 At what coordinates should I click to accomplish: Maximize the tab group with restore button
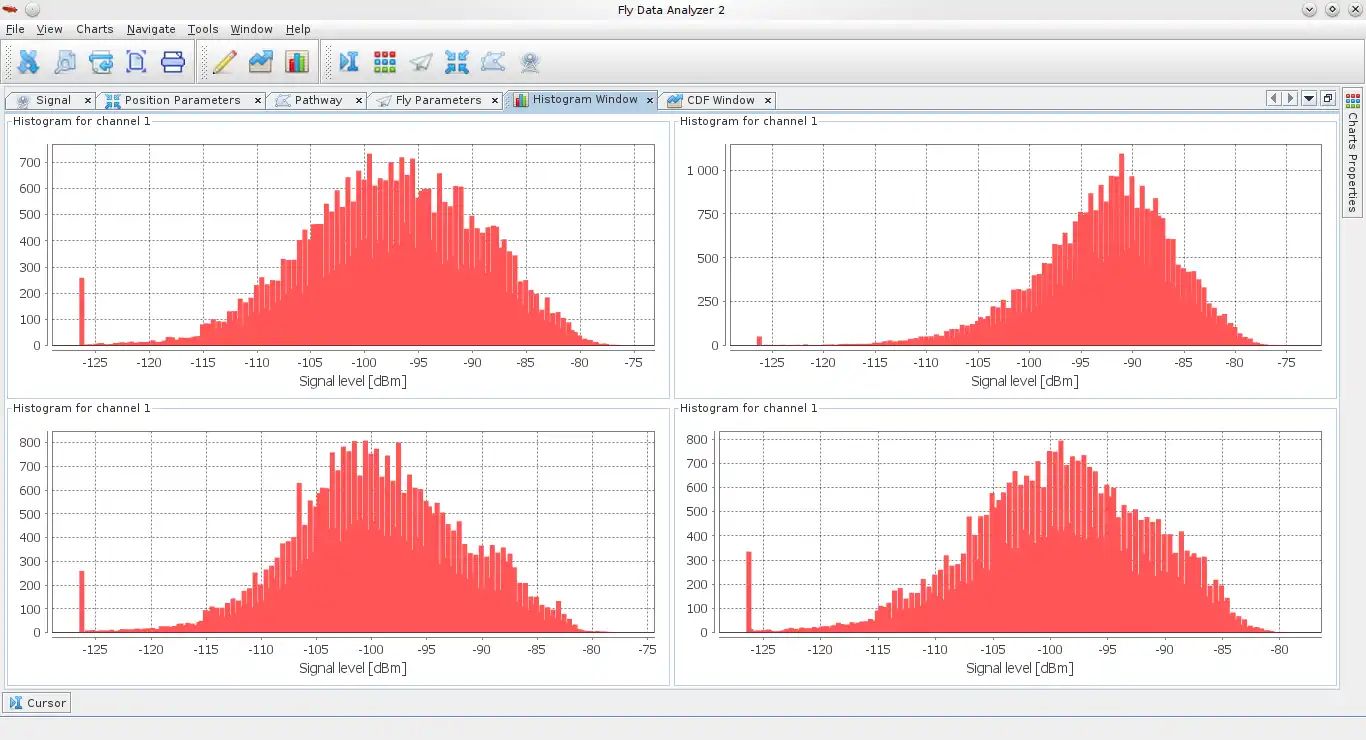(1328, 98)
